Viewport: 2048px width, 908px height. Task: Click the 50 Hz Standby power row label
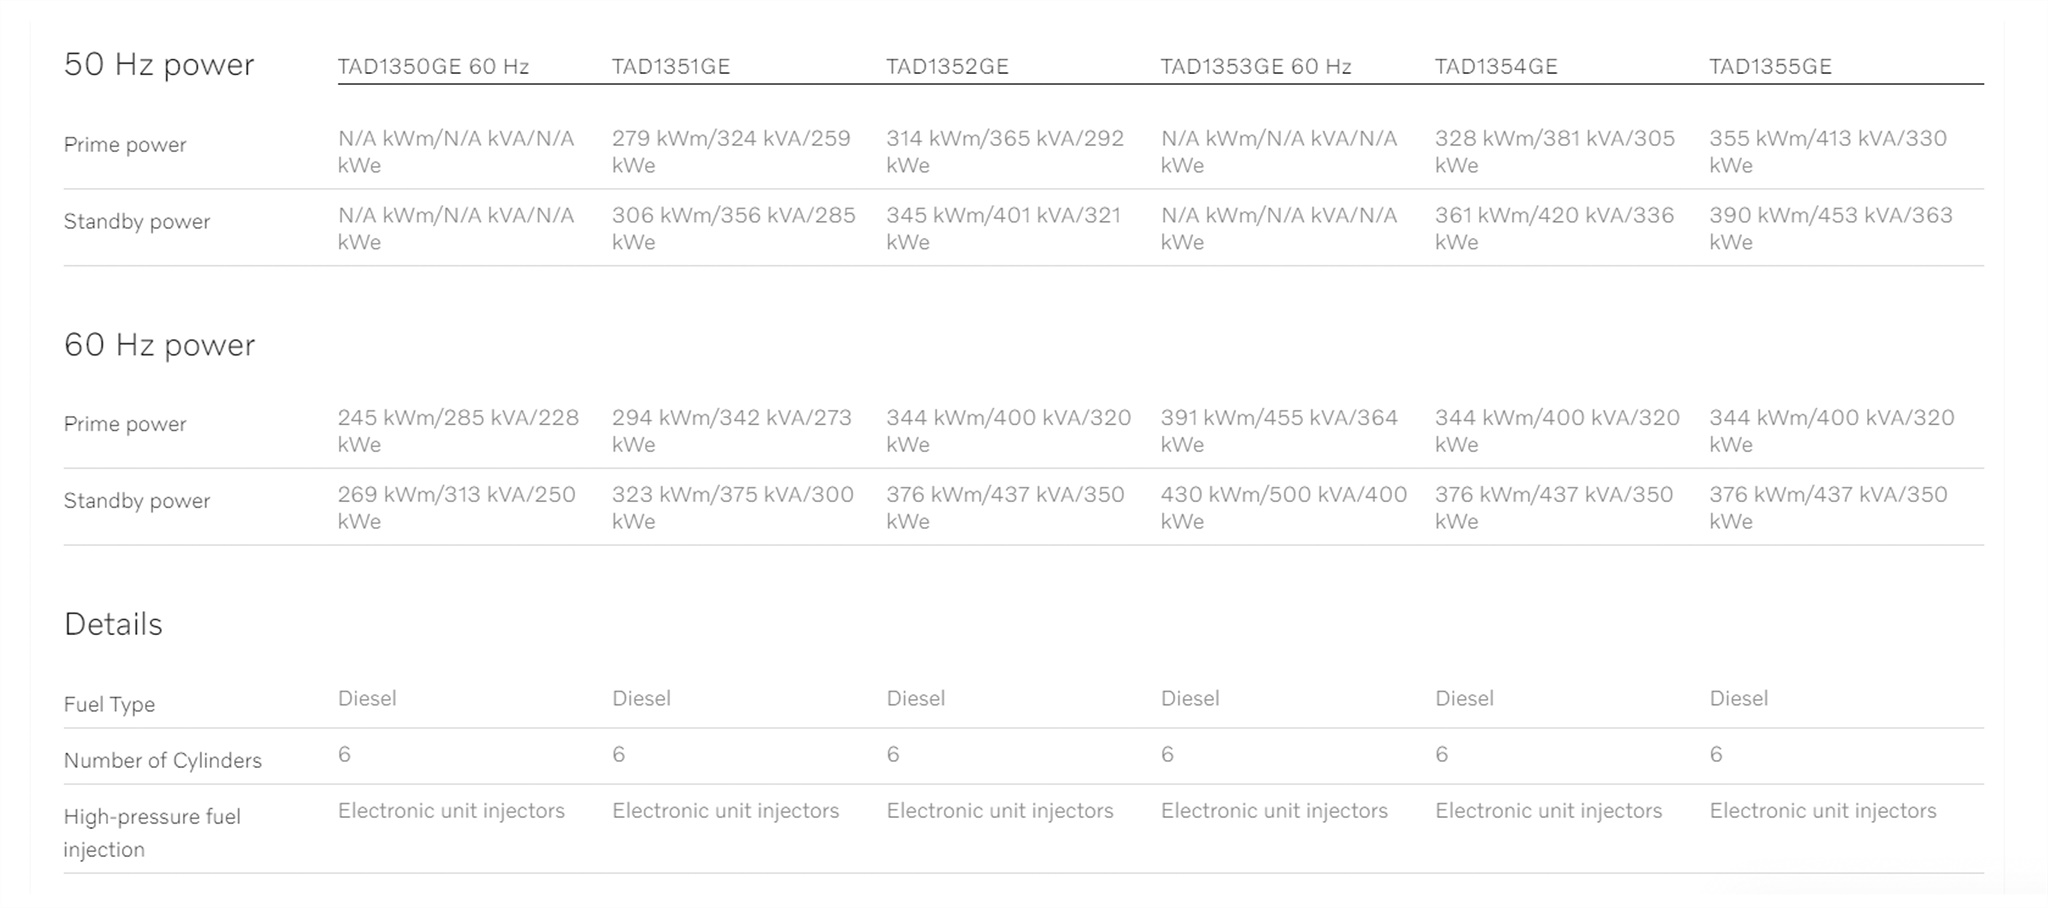137,222
